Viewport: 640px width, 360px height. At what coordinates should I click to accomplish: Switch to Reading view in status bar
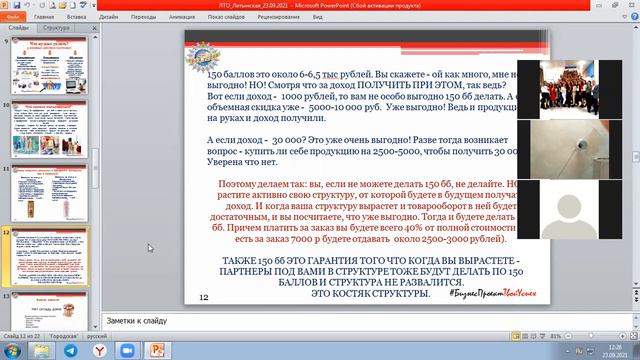[533, 336]
